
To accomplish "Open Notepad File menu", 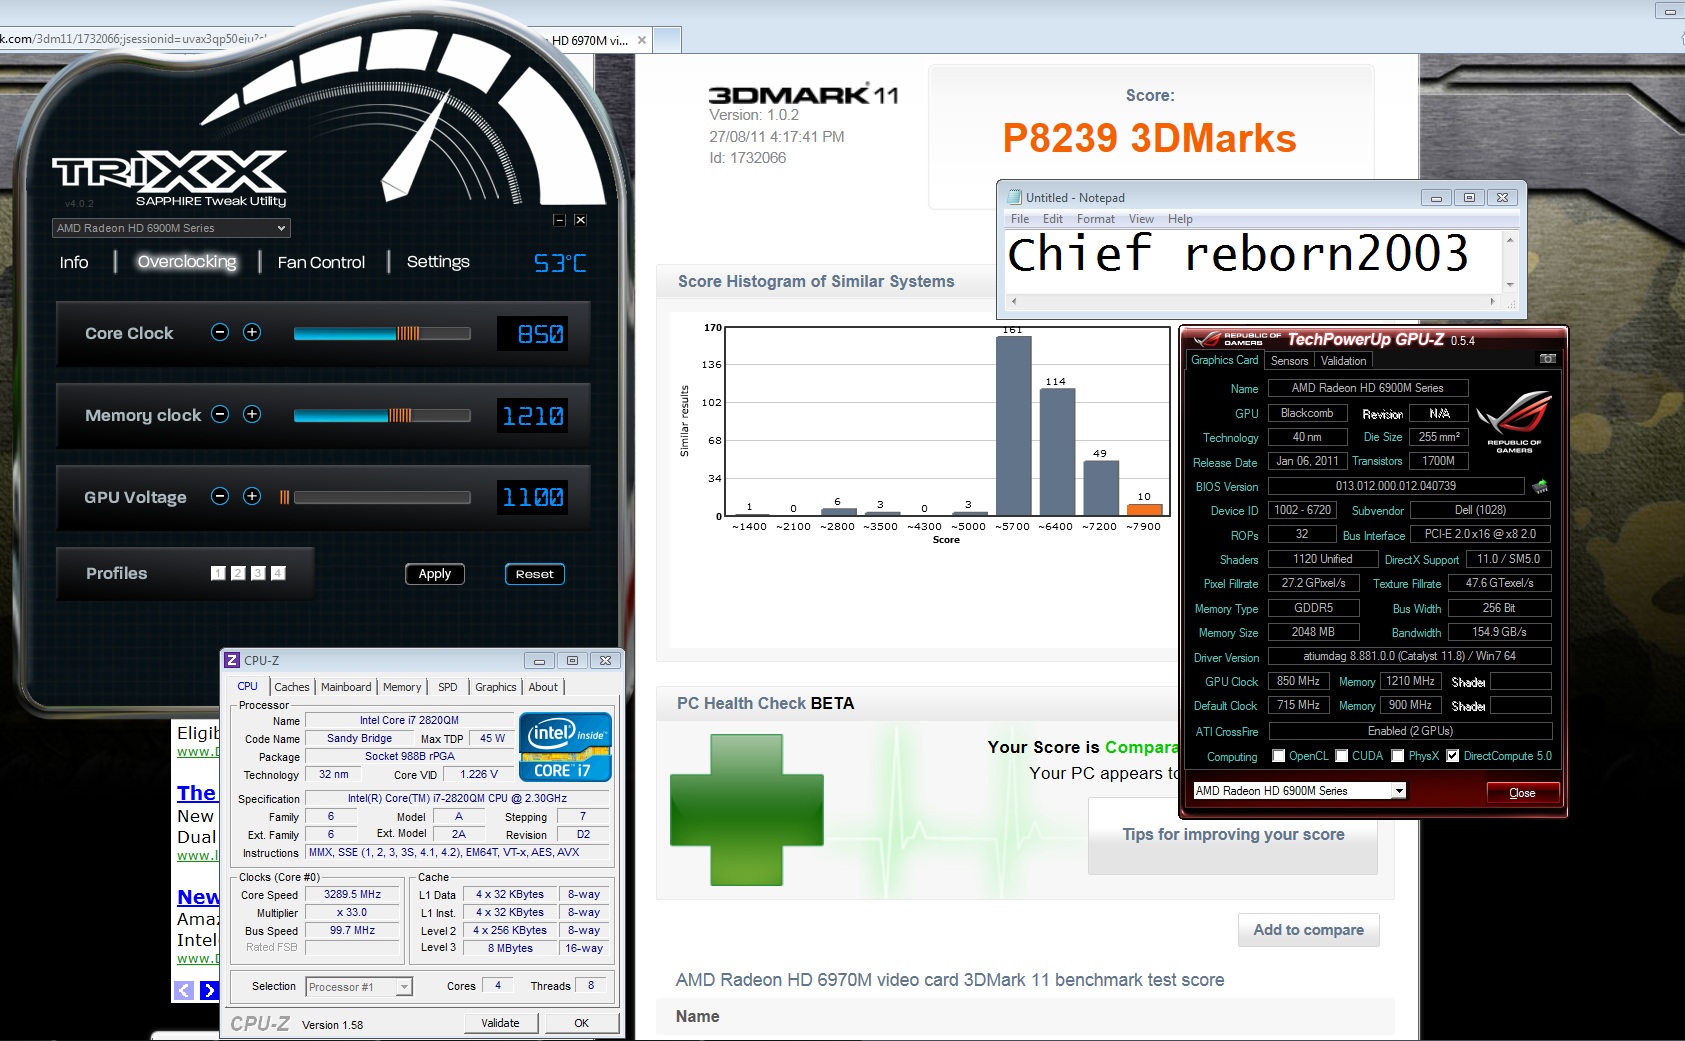I will (1020, 219).
